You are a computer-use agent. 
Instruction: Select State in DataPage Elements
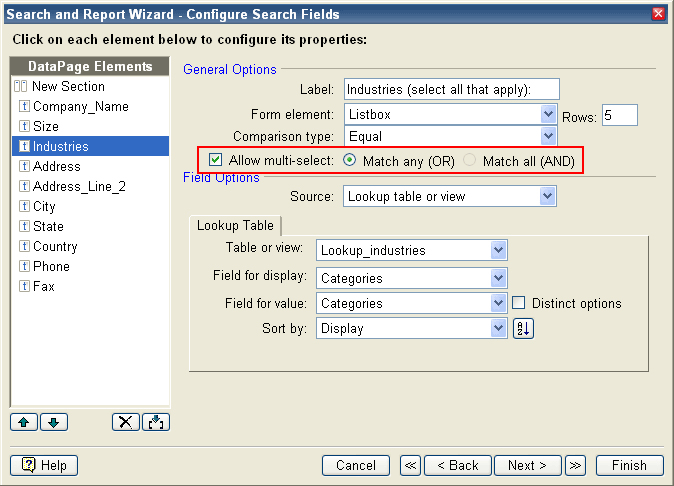point(90,226)
